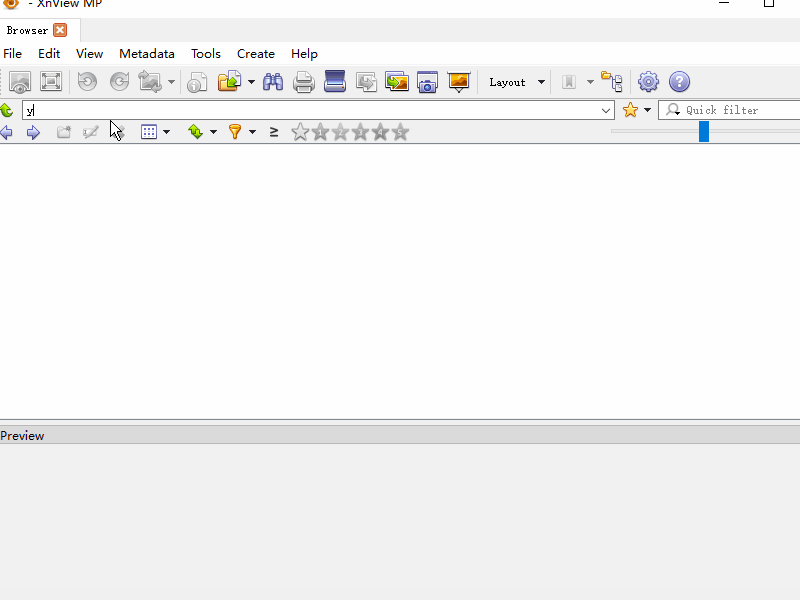Click the Print icon in toolbar
Image resolution: width=800 pixels, height=600 pixels.
tap(304, 82)
